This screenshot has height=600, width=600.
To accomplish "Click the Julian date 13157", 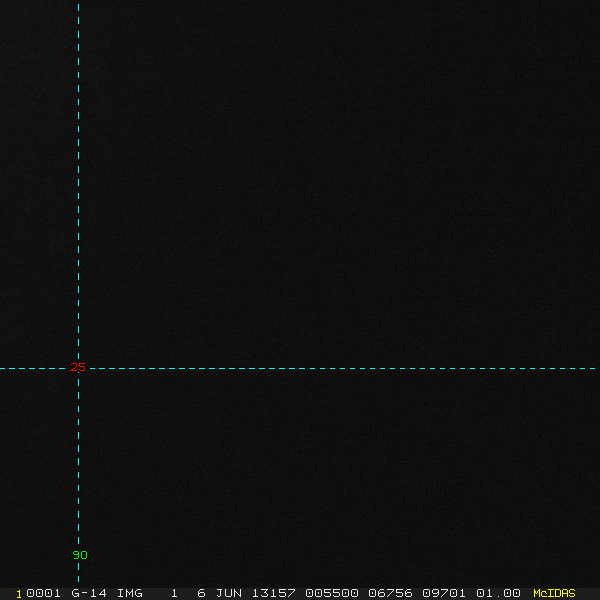I will 274,593.
